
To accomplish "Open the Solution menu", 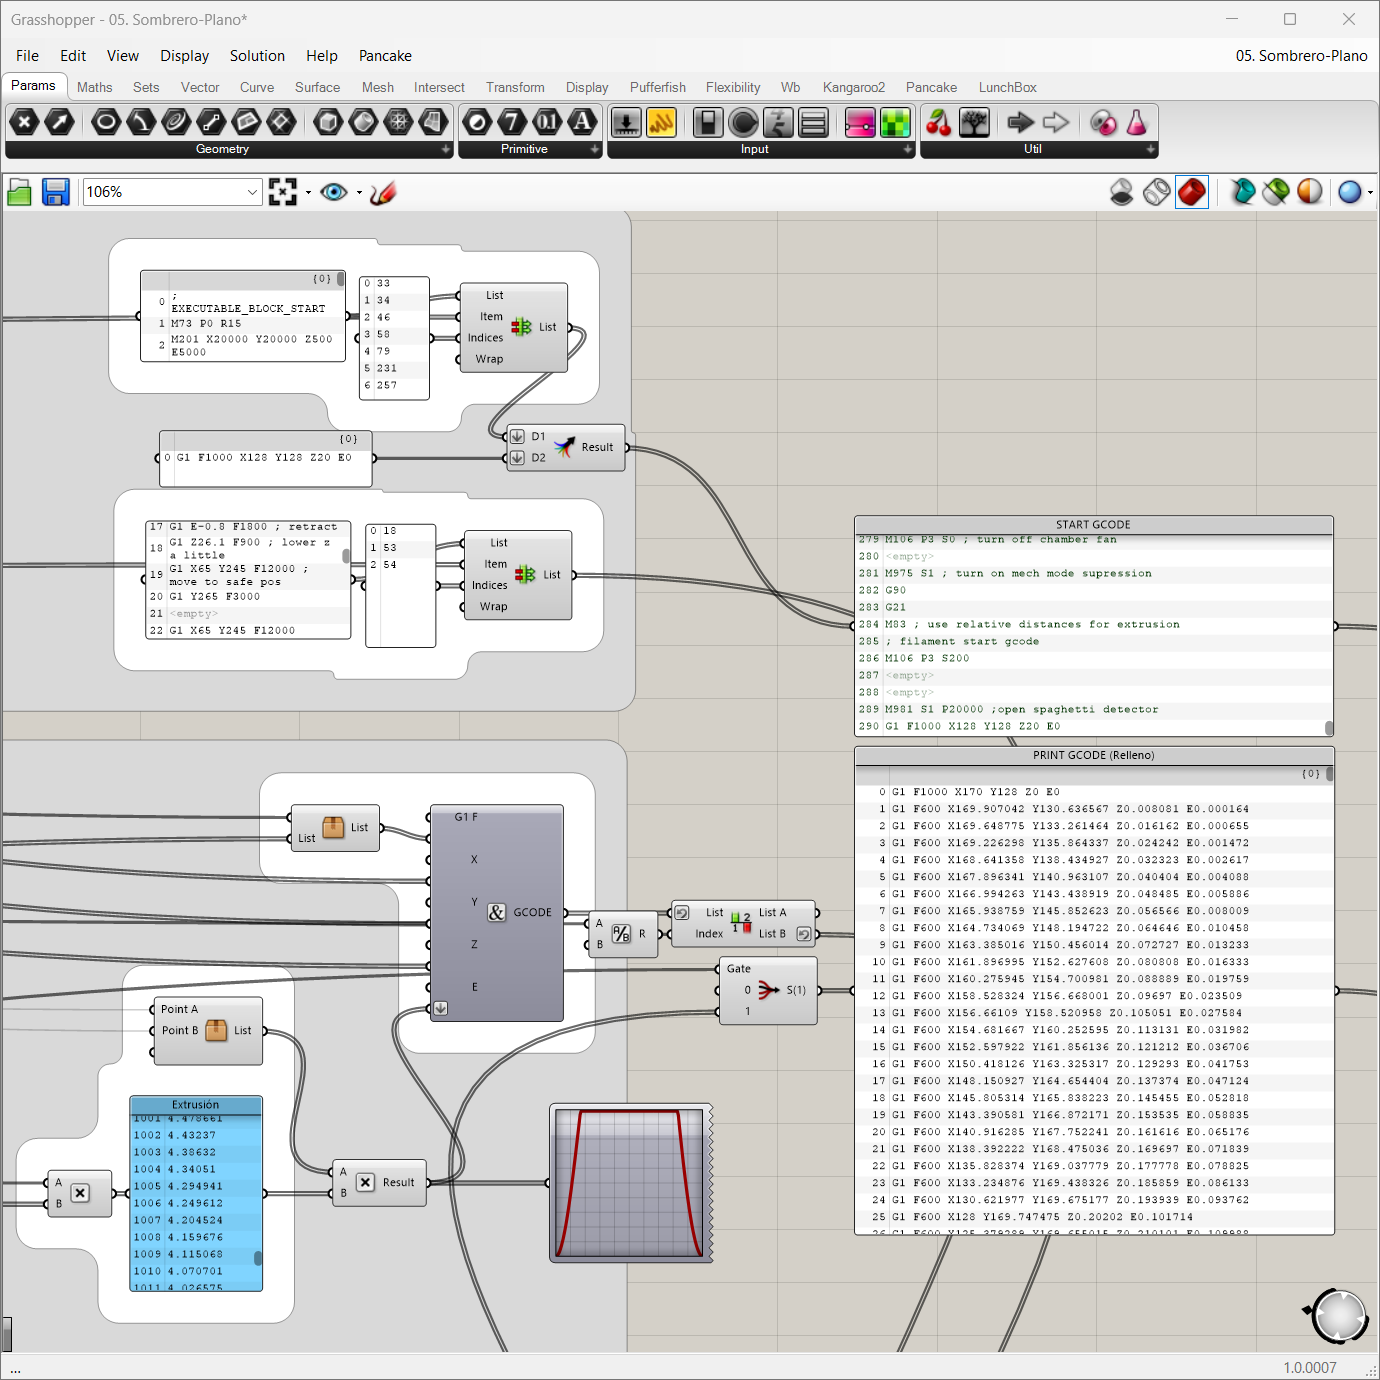I will pyautogui.click(x=257, y=56).
